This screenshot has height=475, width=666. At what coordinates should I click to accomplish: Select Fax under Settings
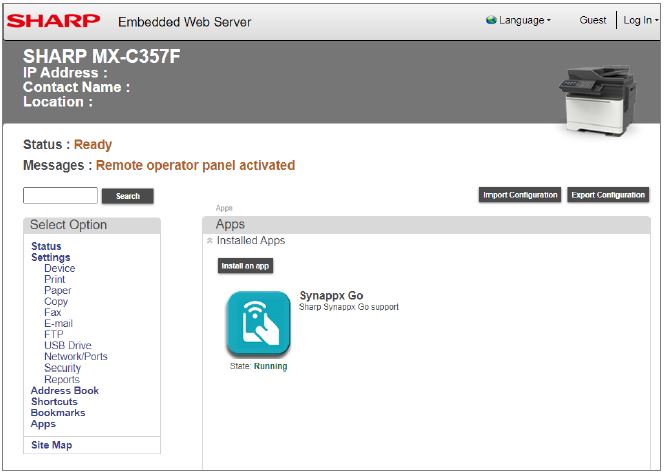click(x=52, y=313)
